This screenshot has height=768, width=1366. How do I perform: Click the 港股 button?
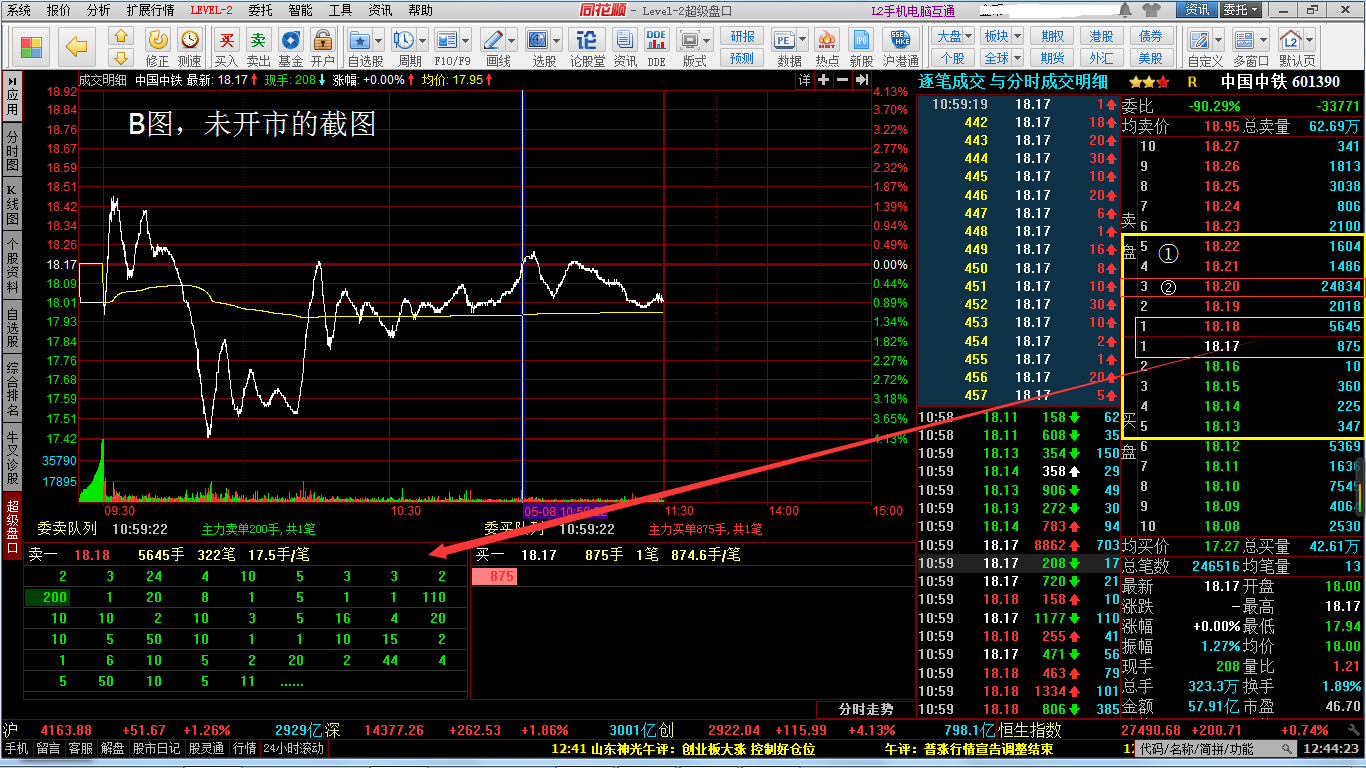(1101, 36)
